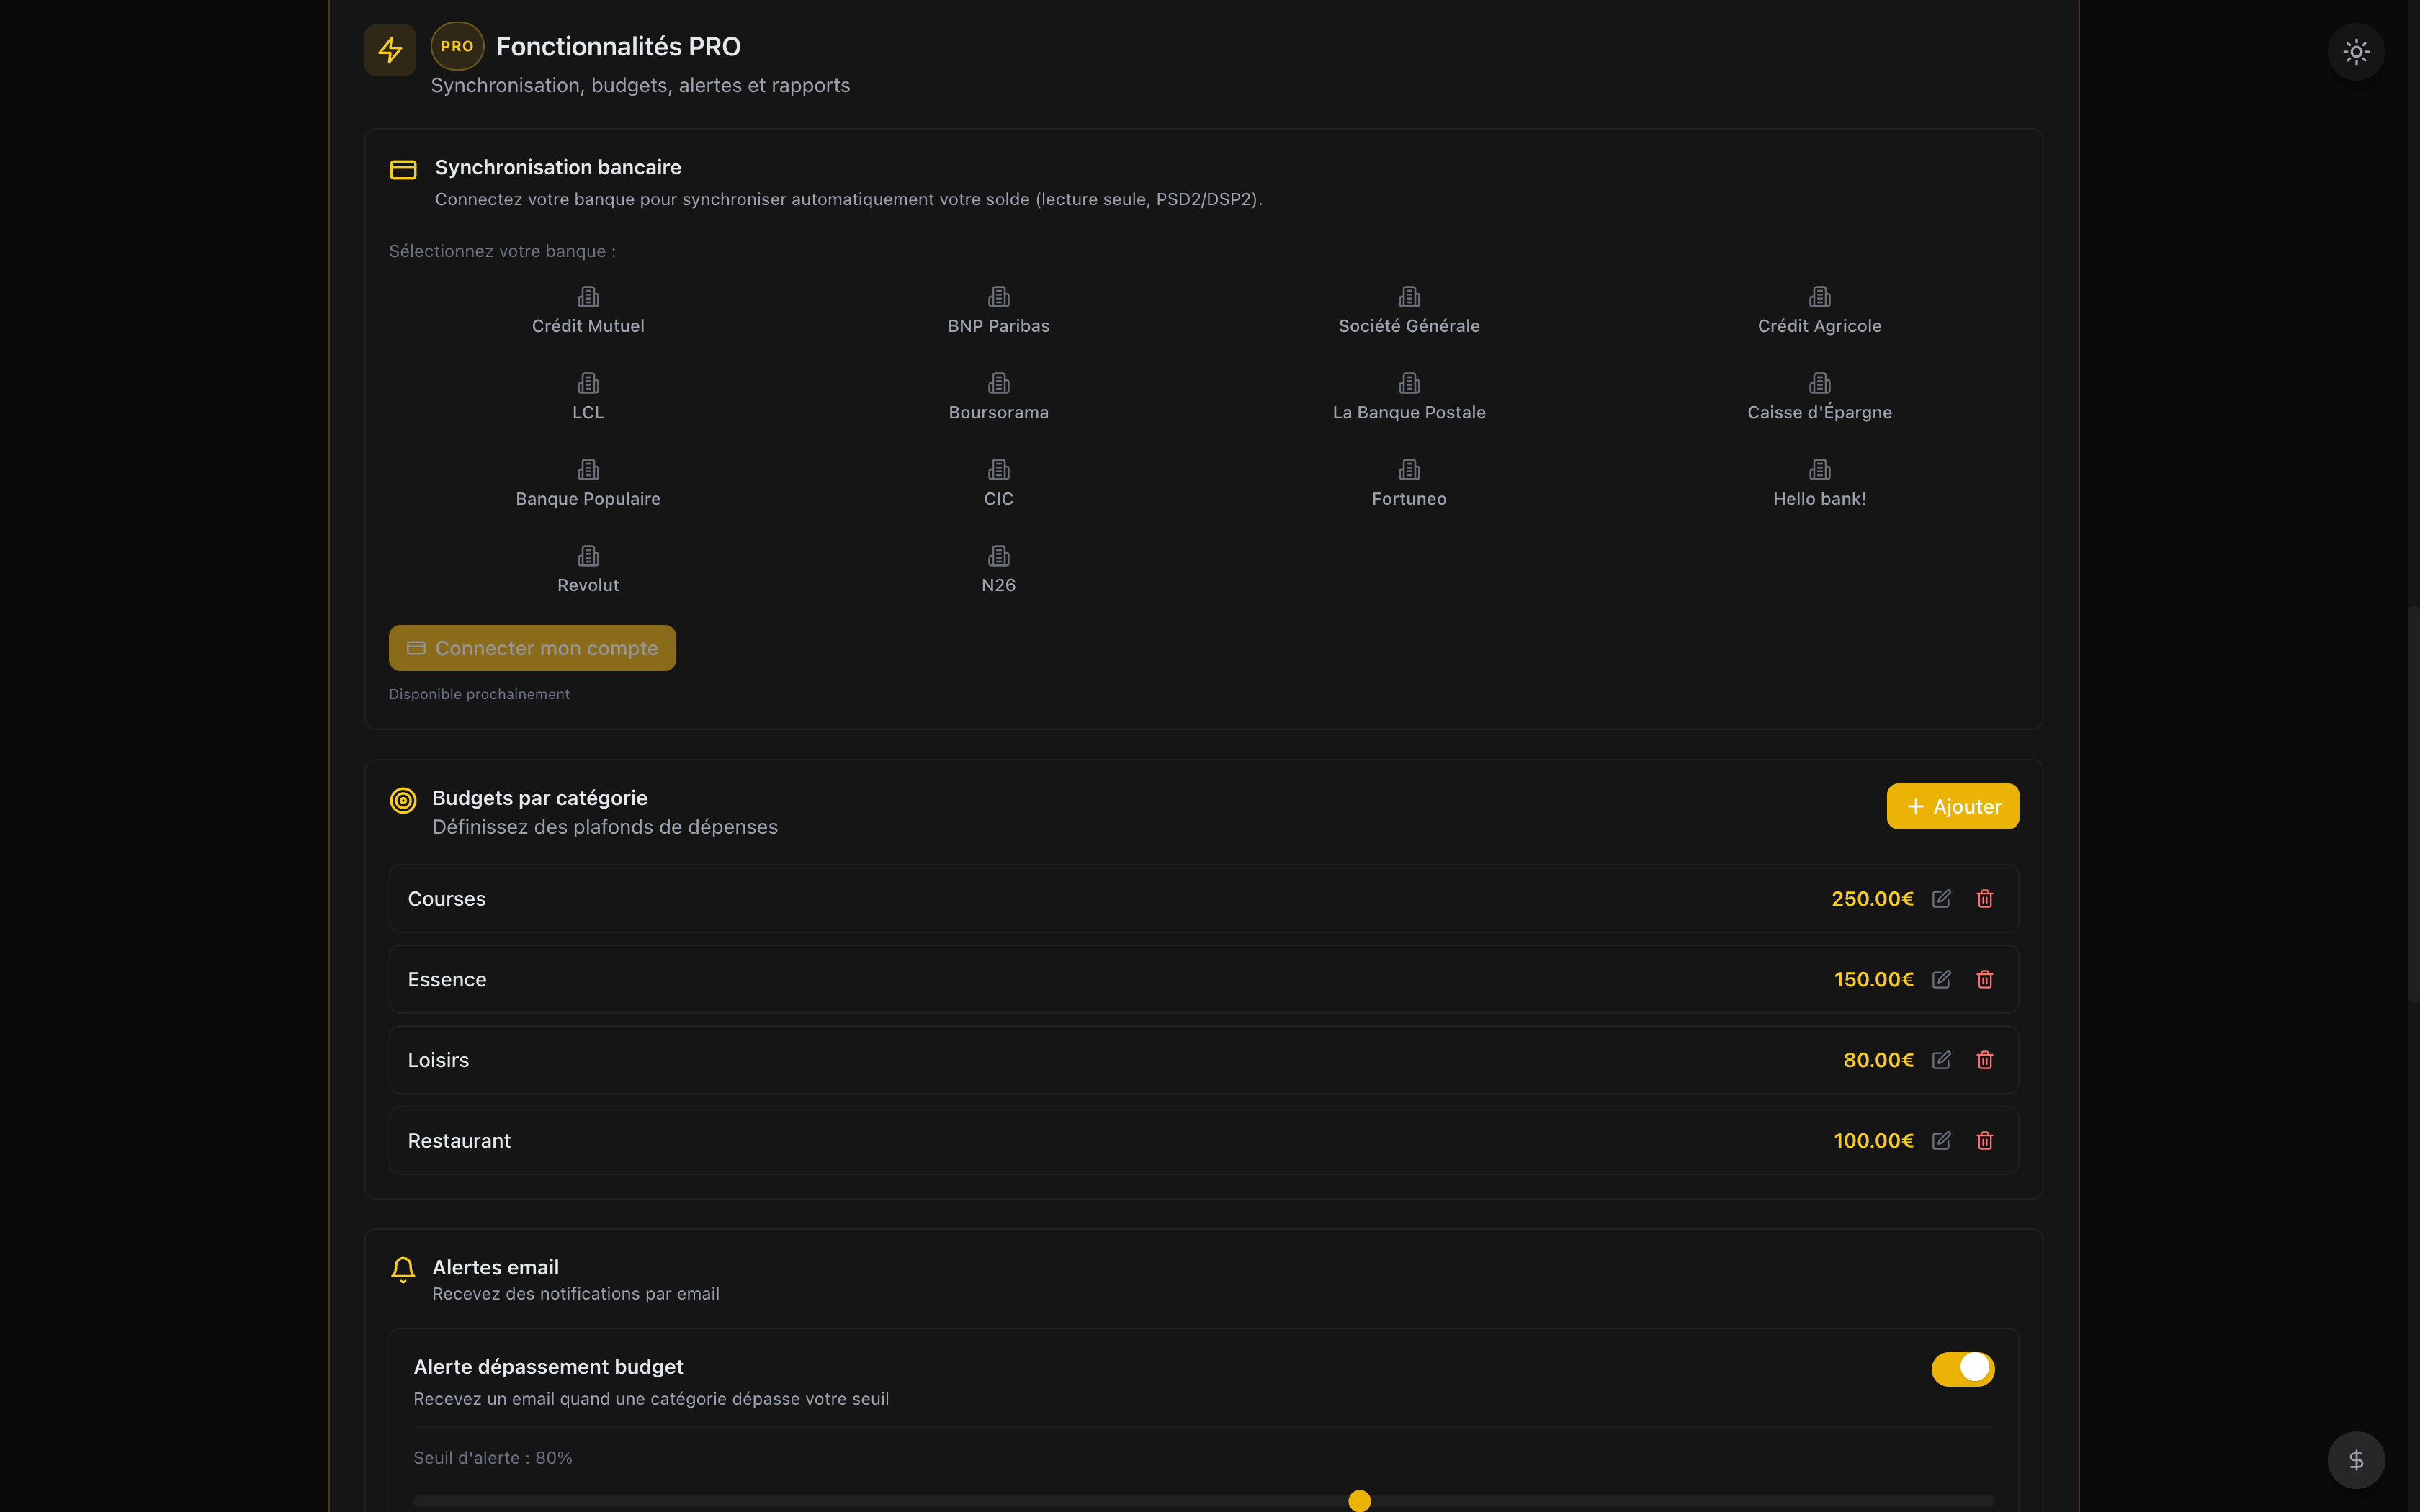Select Boursorama bank
The width and height of the screenshot is (2420, 1512).
[x=999, y=397]
